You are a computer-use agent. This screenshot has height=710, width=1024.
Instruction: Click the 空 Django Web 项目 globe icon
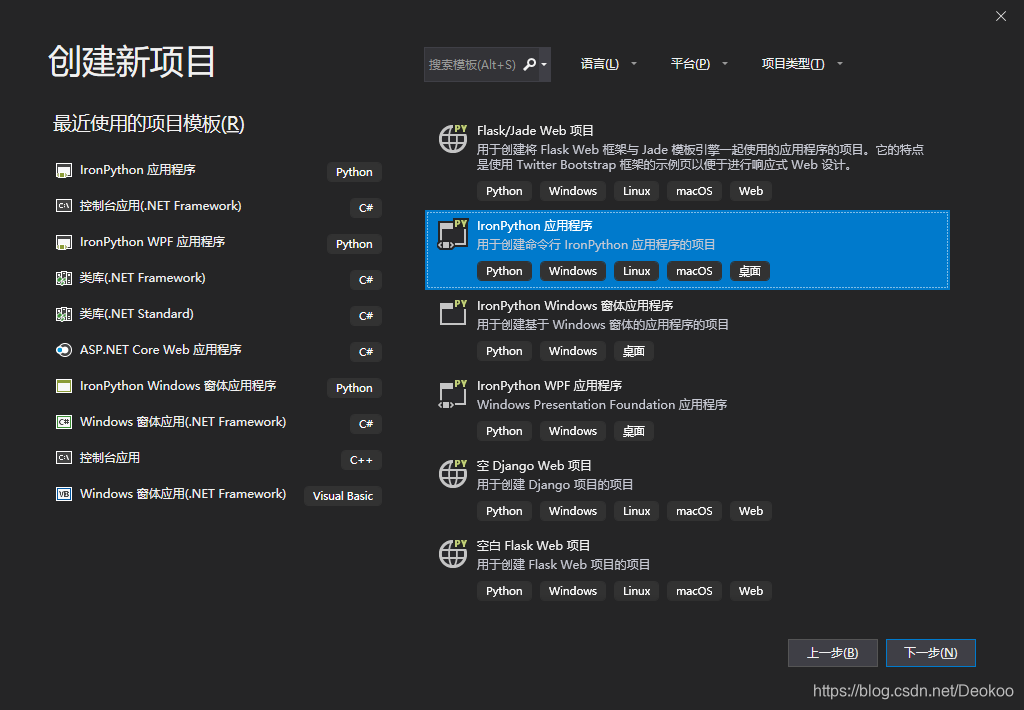(453, 474)
